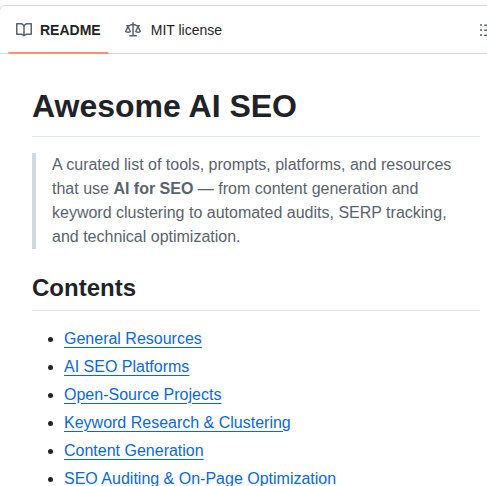Open the outline list icon at right
This screenshot has height=486, width=487.
tap(483, 30)
